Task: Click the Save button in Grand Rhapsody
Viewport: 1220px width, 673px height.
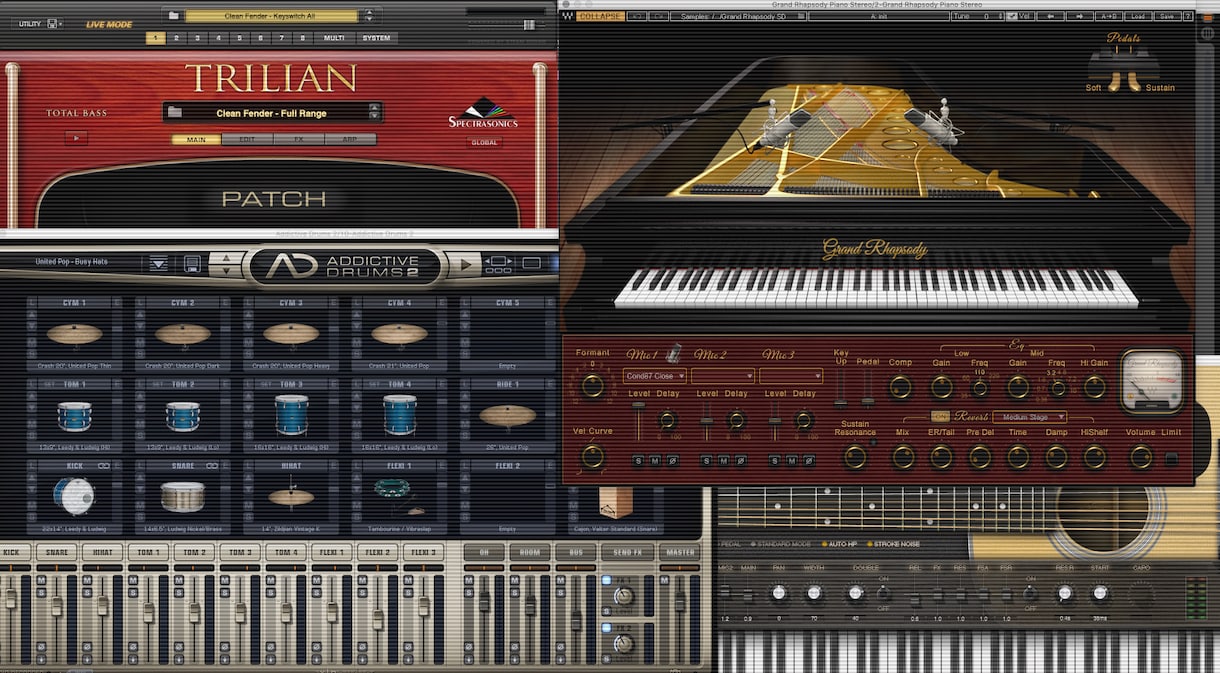Action: click(x=1166, y=16)
